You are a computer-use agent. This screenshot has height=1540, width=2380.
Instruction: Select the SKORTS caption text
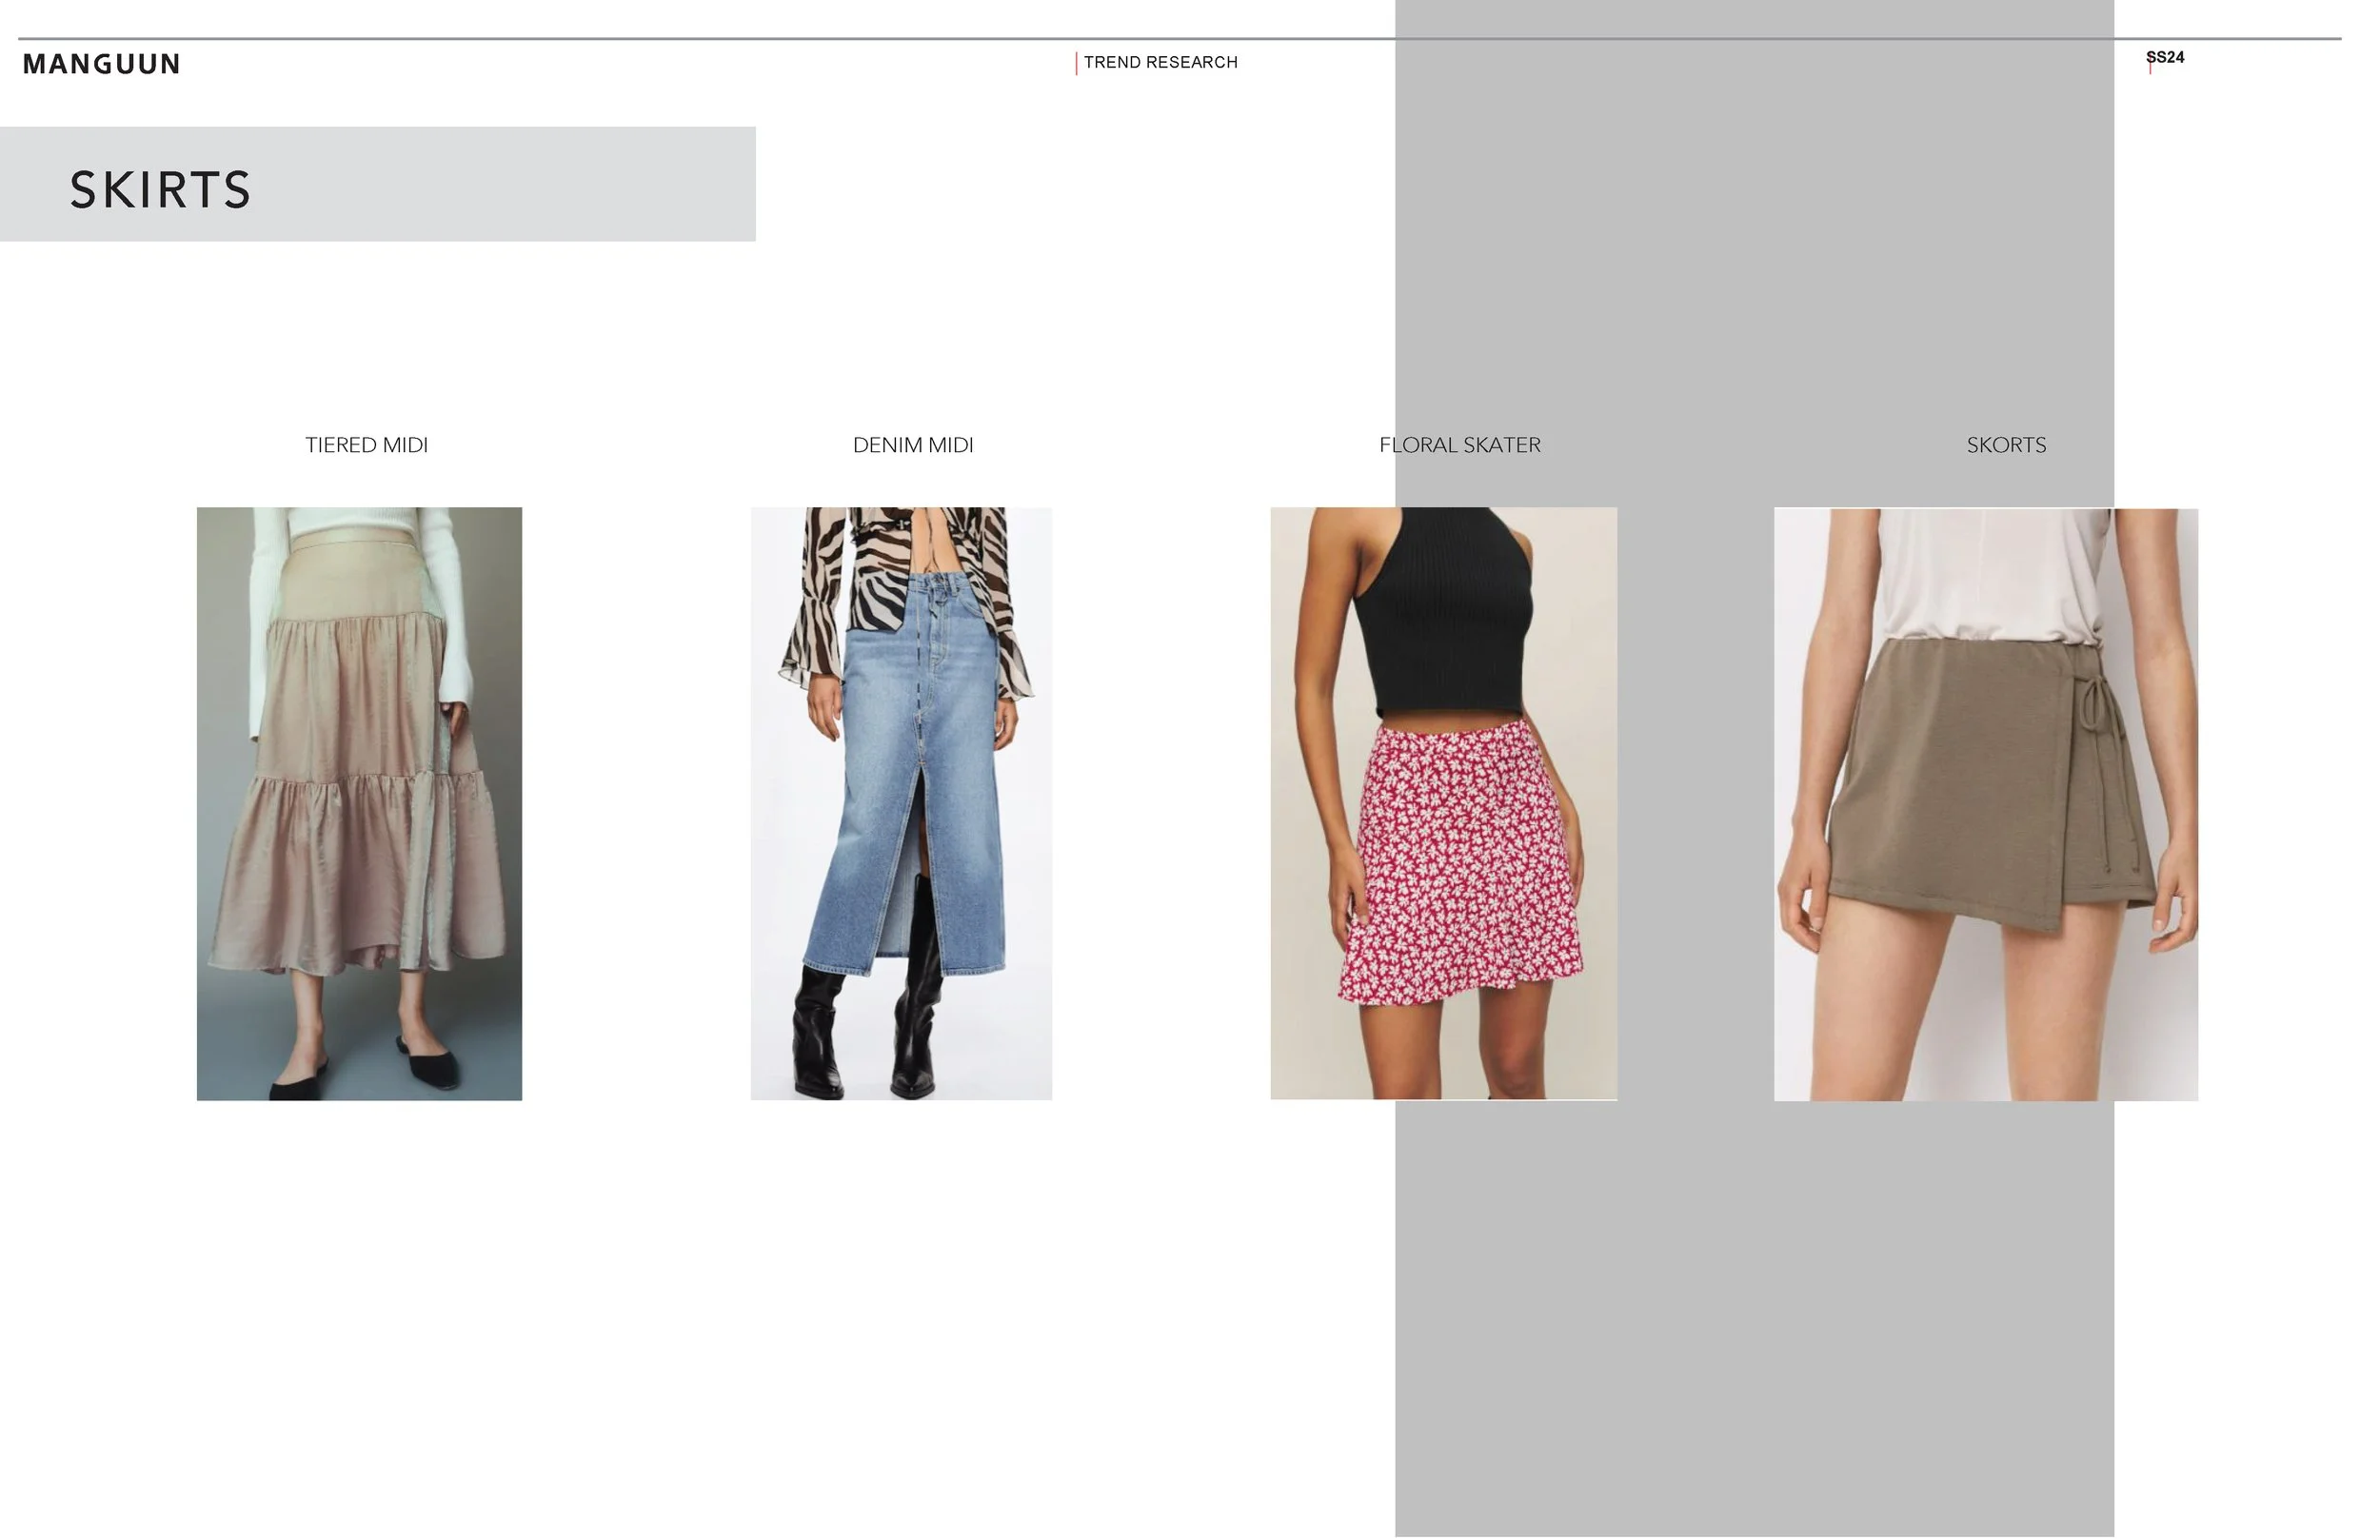pyautogui.click(x=2005, y=445)
